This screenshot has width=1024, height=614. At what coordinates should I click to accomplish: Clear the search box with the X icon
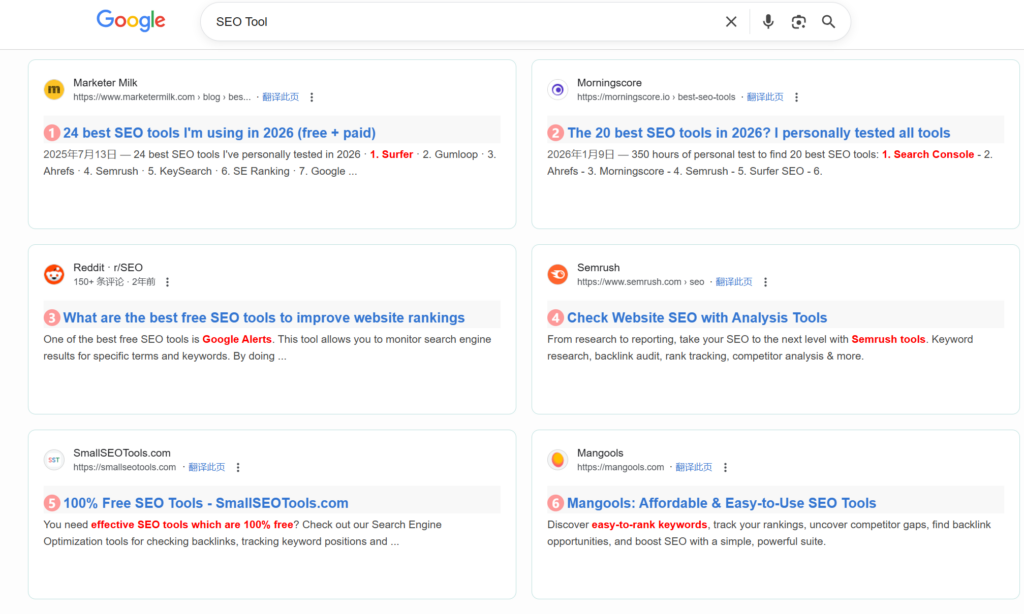[x=731, y=22]
